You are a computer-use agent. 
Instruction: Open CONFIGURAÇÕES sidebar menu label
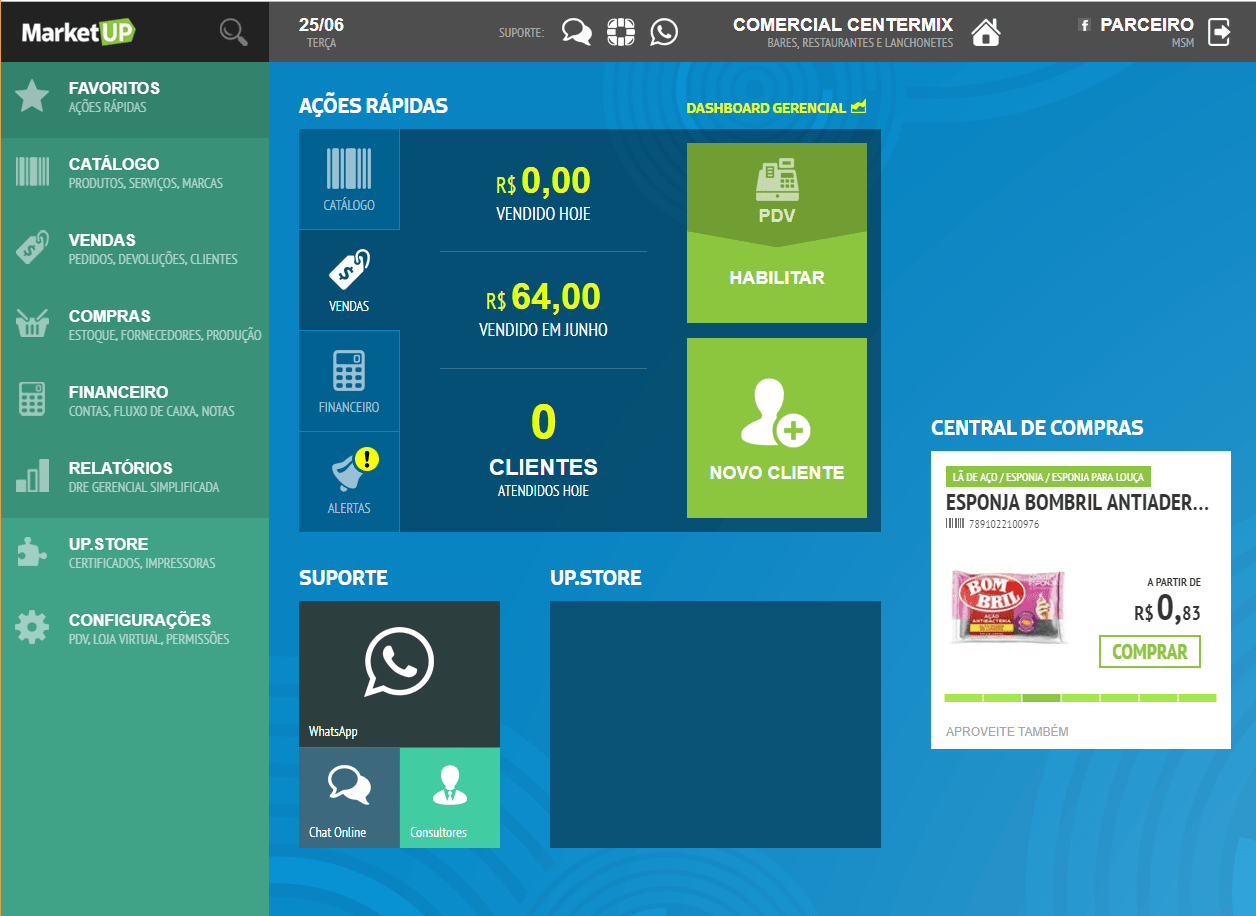click(x=140, y=620)
